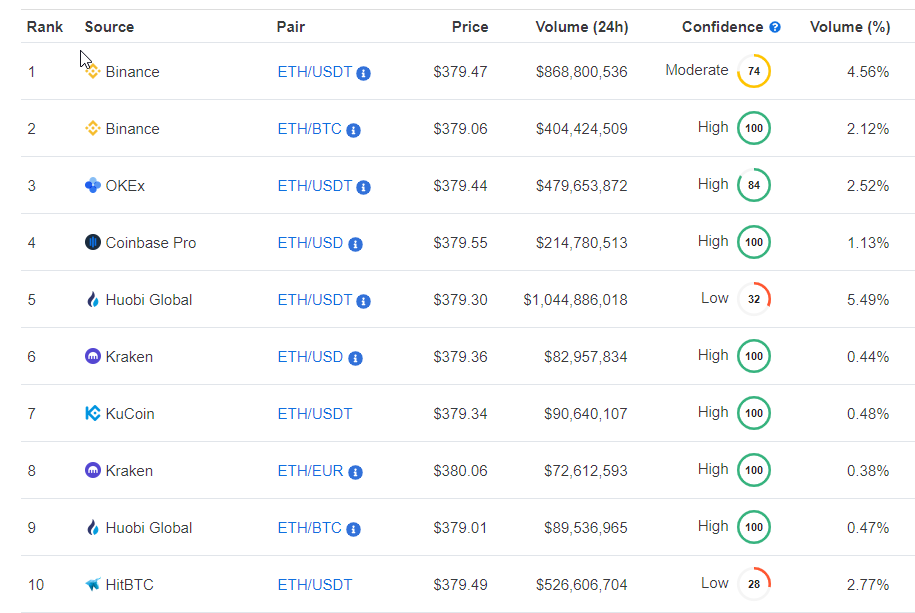Image resolution: width=915 pixels, height=613 pixels.
Task: Click the volume $868,800,536
Action: (582, 72)
